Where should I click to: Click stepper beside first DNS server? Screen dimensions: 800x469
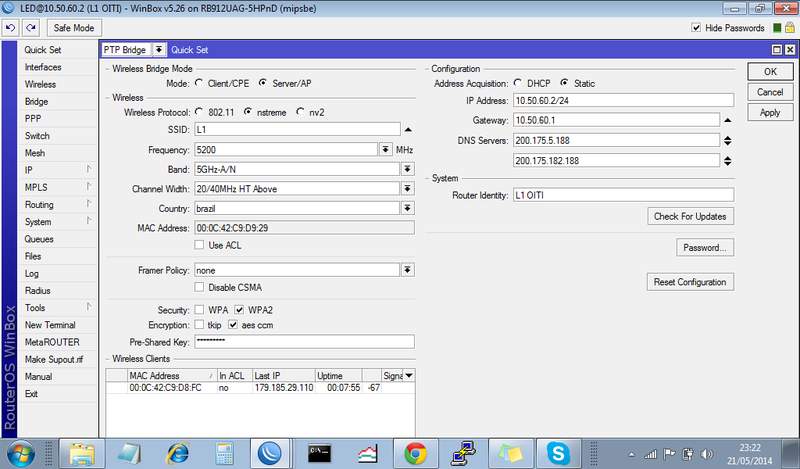(728, 140)
